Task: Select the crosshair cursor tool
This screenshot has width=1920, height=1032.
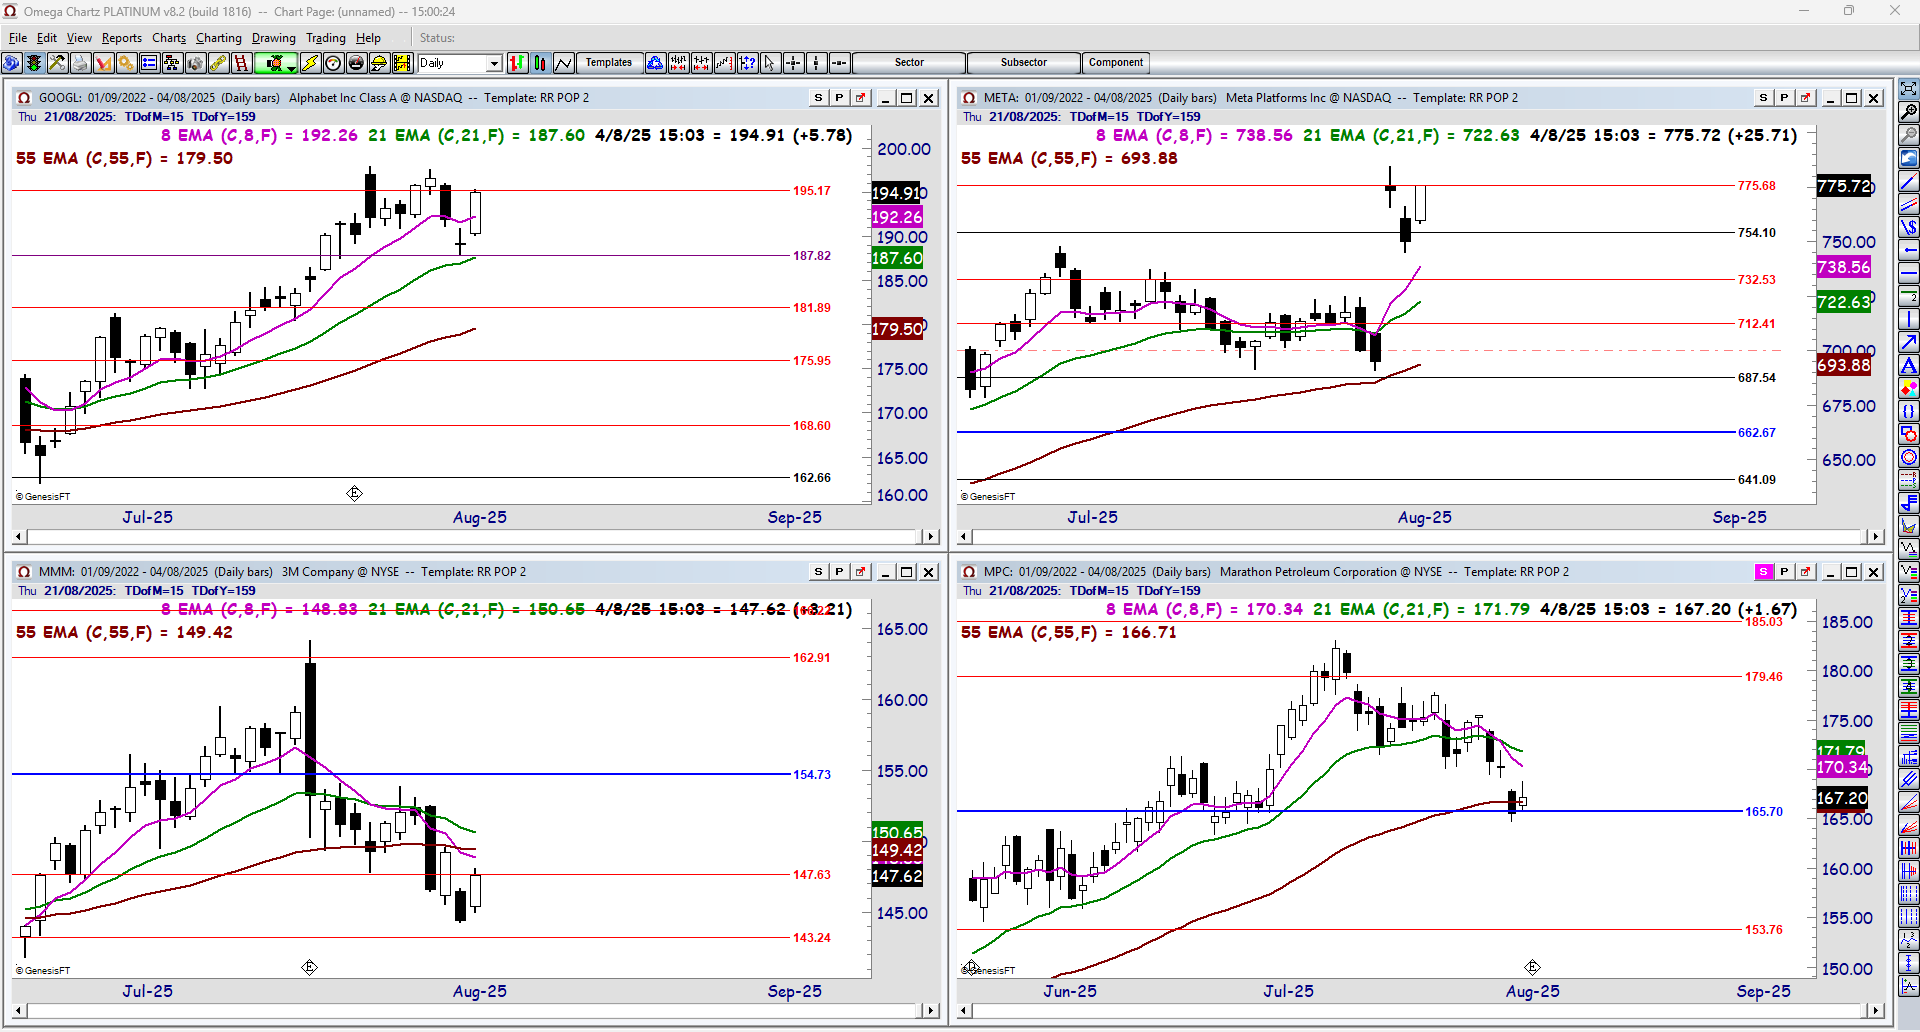Action: point(793,63)
